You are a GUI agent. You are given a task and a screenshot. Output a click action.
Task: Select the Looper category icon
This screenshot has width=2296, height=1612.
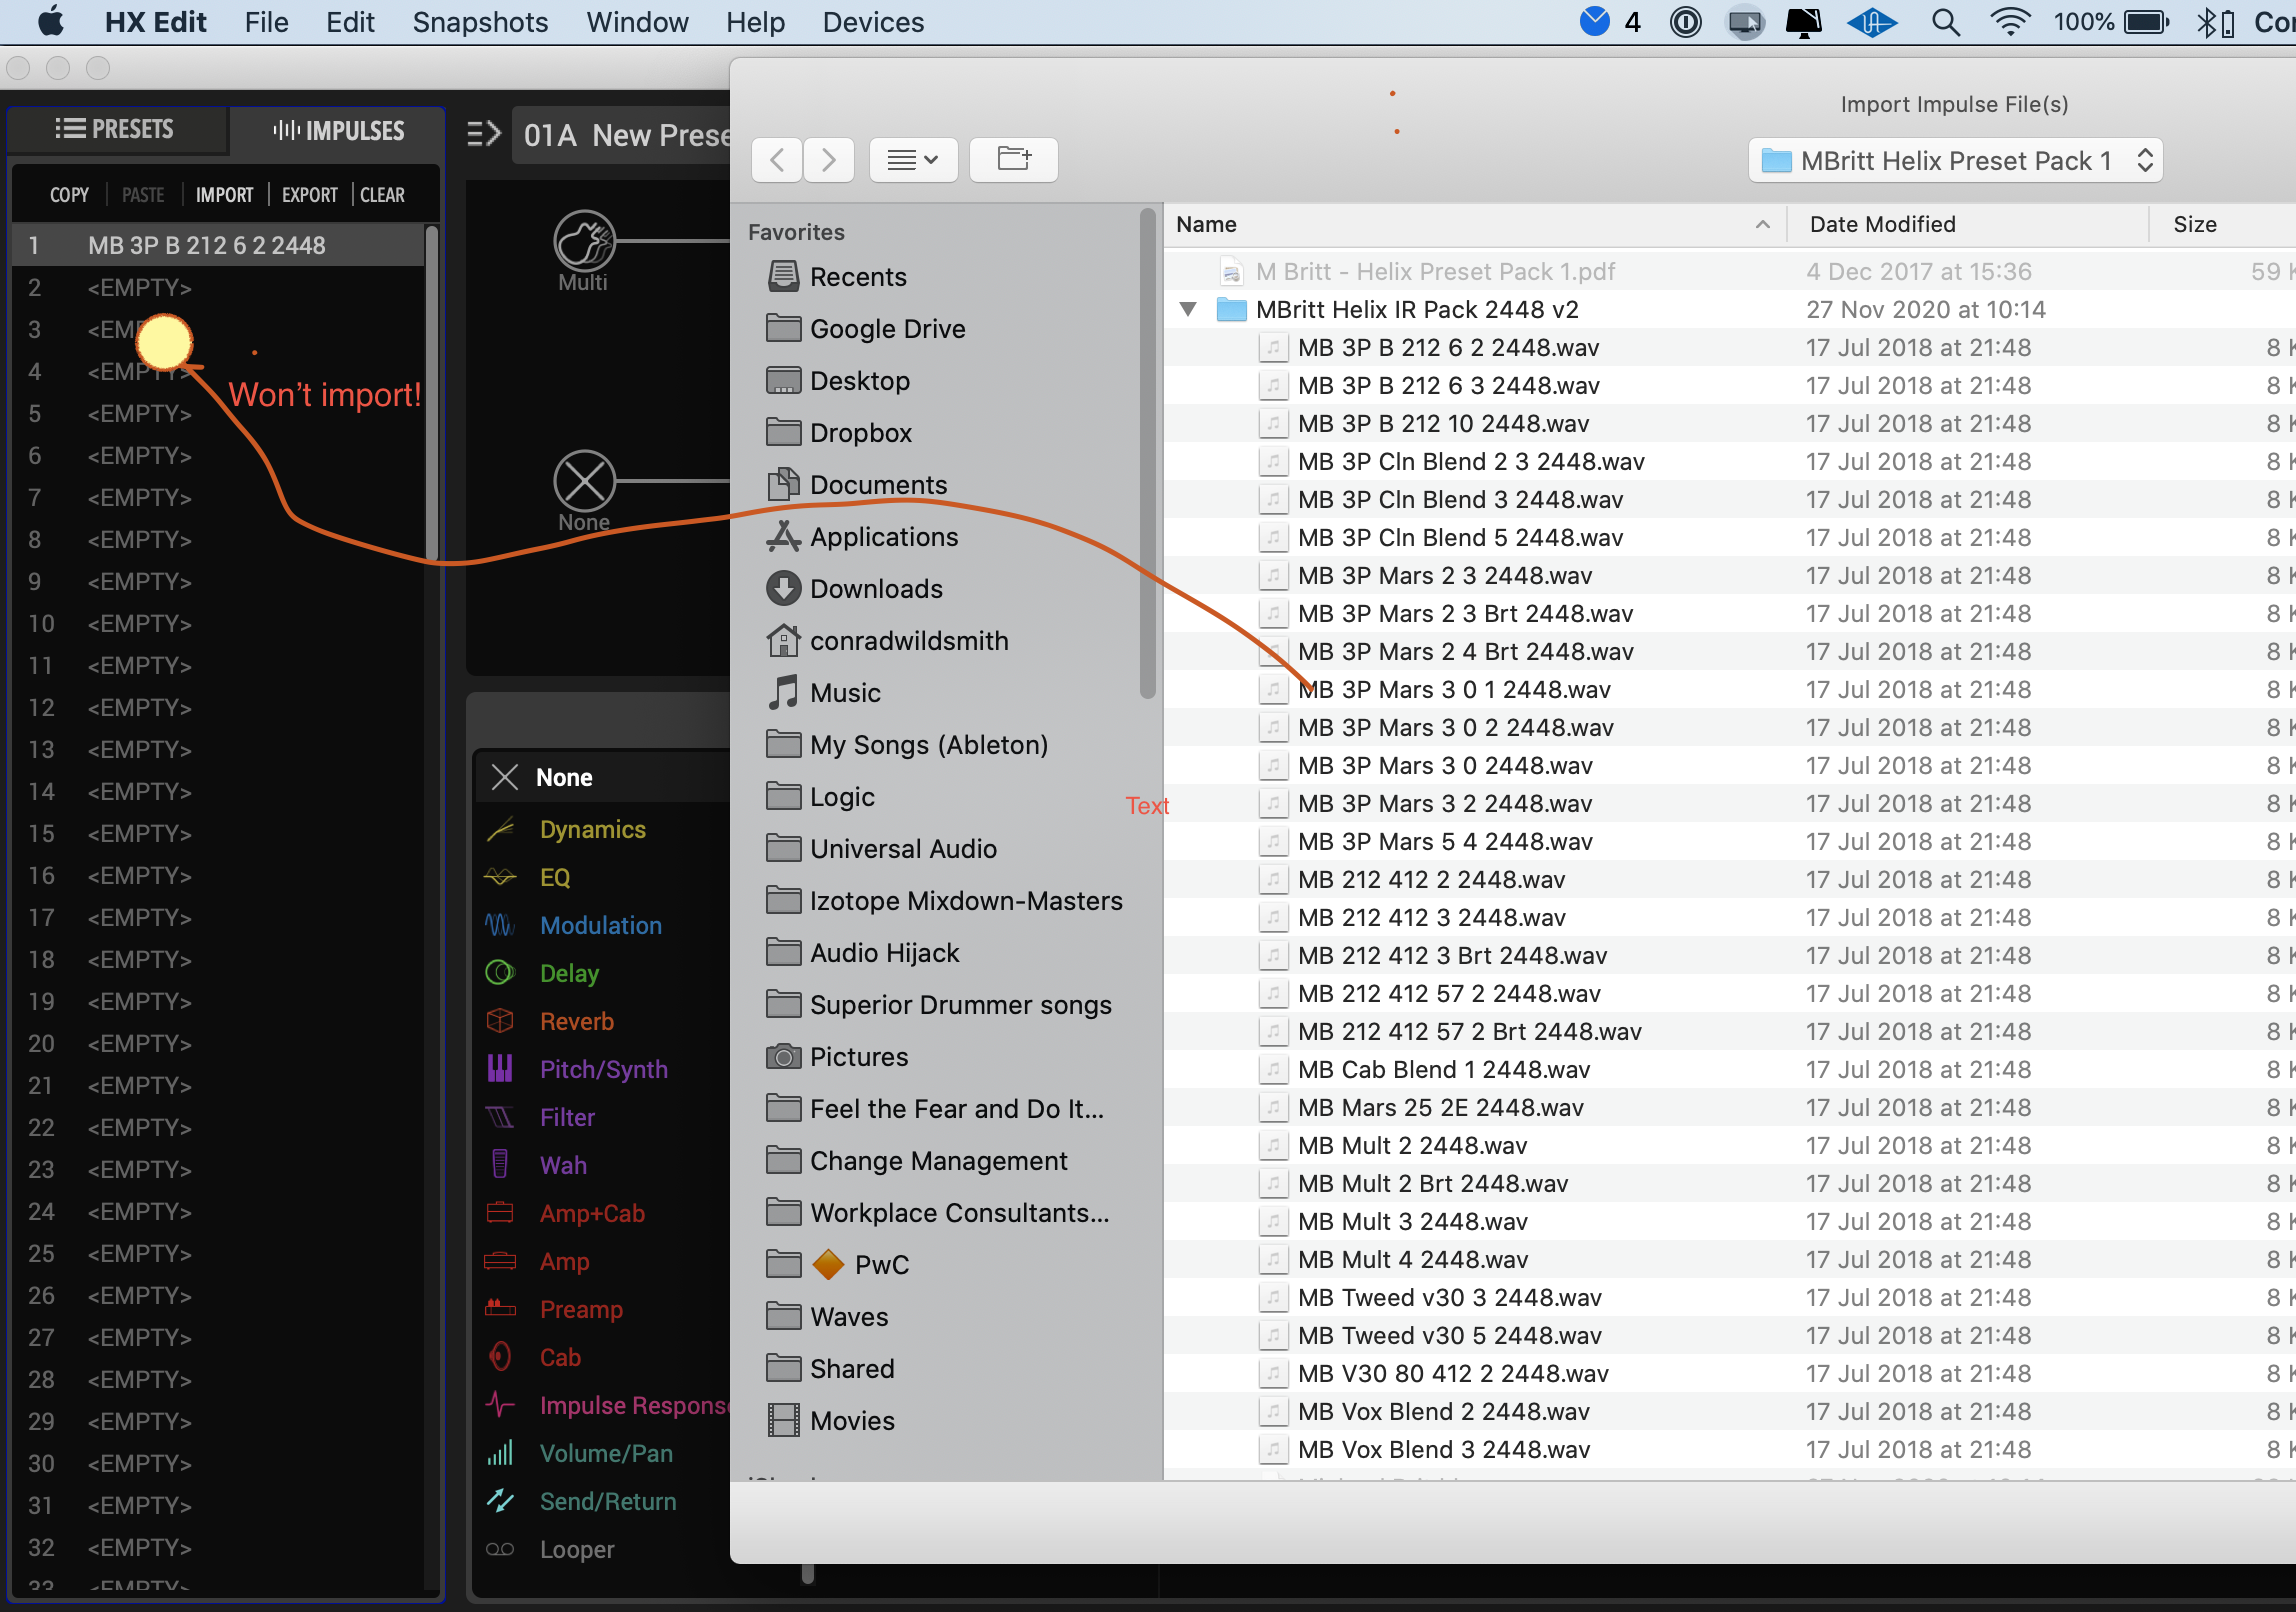(x=500, y=1549)
